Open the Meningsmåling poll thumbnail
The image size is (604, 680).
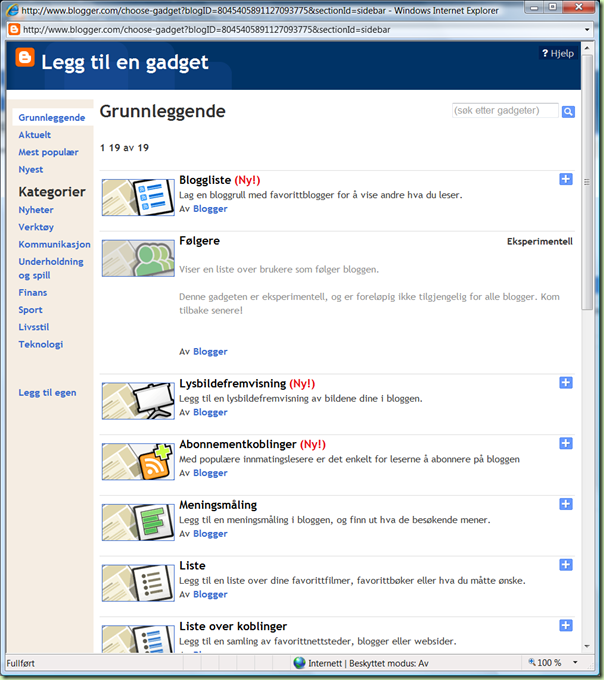point(138,522)
